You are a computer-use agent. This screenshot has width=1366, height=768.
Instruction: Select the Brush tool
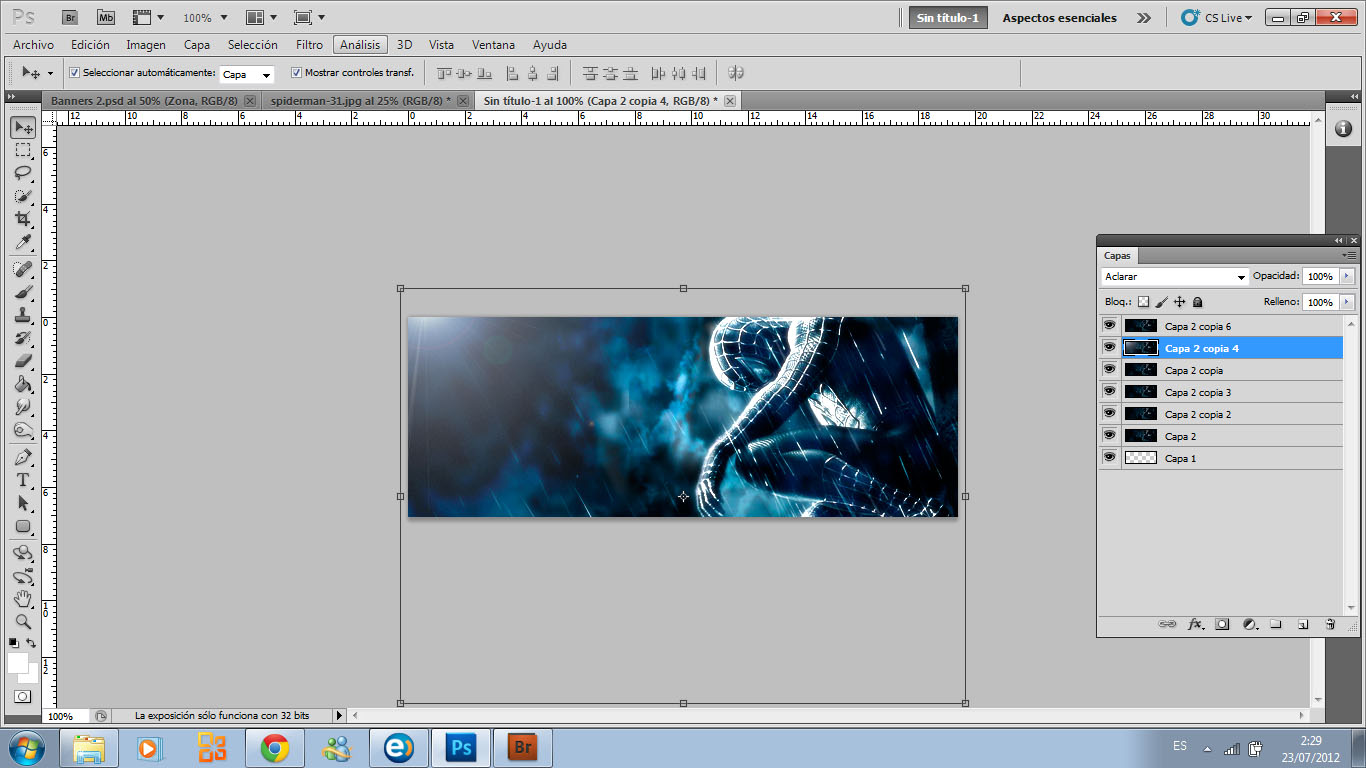click(23, 292)
